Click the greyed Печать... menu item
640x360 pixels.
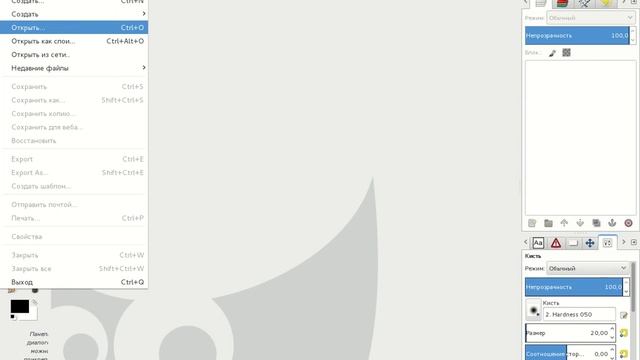[x=74, y=218]
